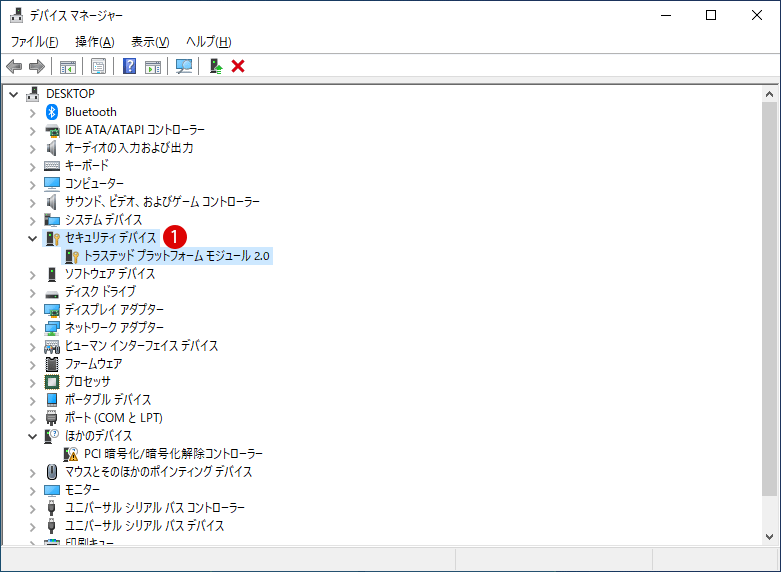Open the 操作(A) menu
The width and height of the screenshot is (781, 572).
coord(95,42)
